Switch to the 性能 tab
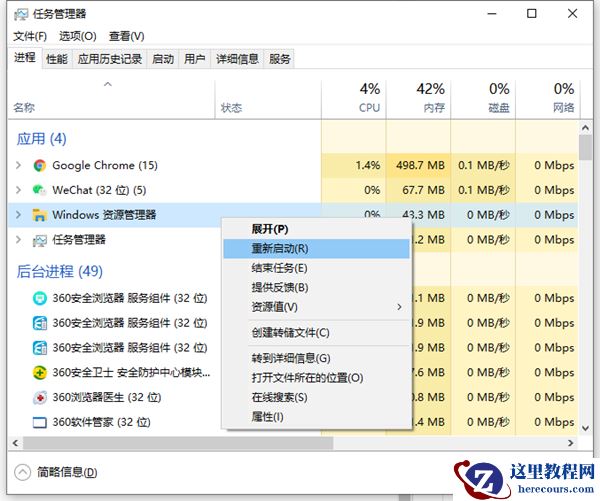Image resolution: width=600 pixels, height=501 pixels. click(57, 59)
